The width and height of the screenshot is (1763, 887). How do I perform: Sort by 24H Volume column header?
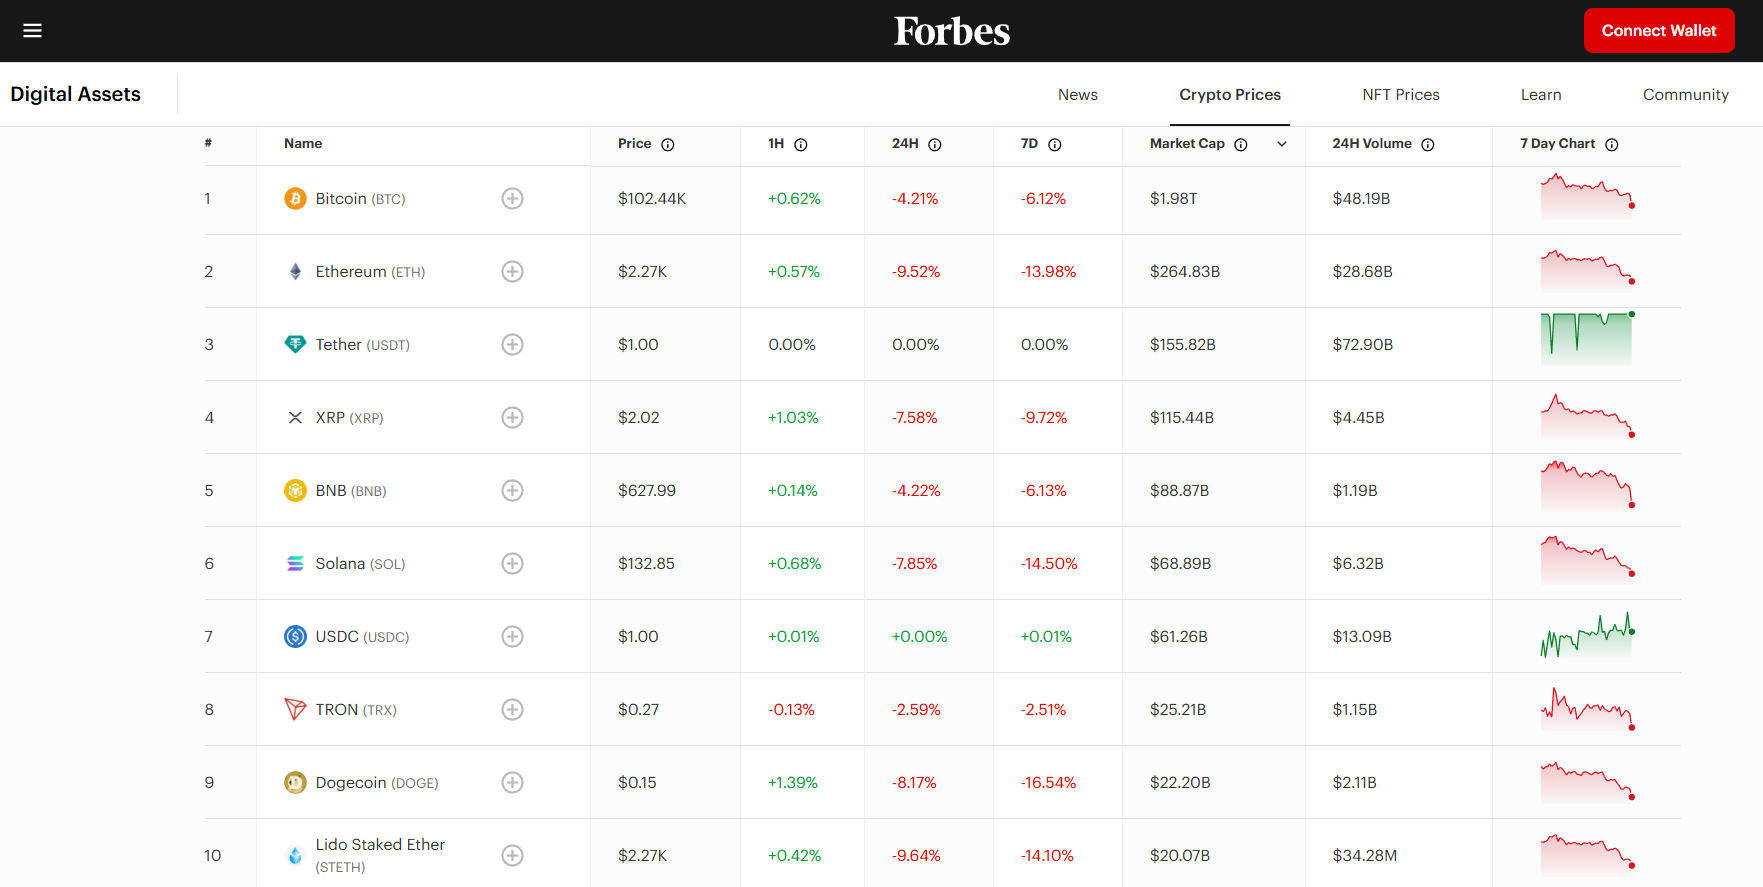click(x=1372, y=144)
